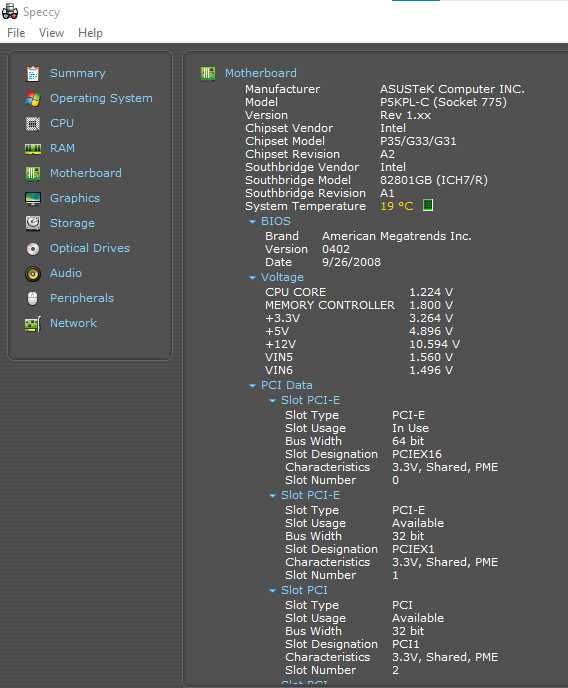Select BIOS brand American Megatrends Inc.

coord(397,236)
